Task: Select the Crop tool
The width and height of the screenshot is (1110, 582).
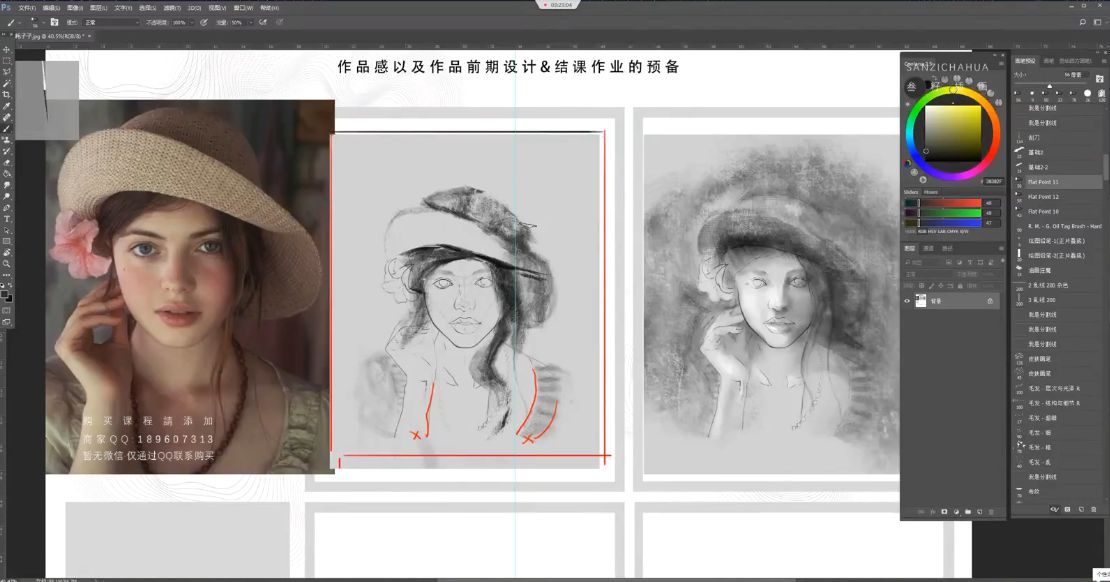Action: click(x=6, y=95)
